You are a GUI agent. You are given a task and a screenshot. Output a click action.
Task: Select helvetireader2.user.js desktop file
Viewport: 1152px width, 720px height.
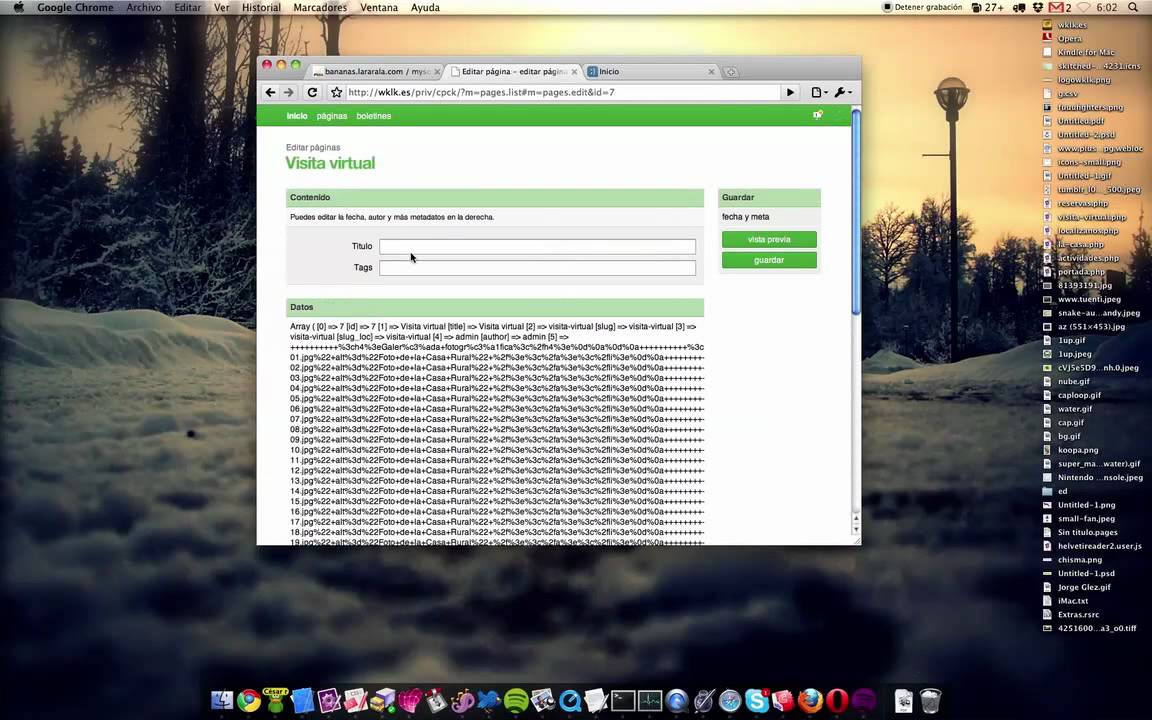pos(1092,546)
